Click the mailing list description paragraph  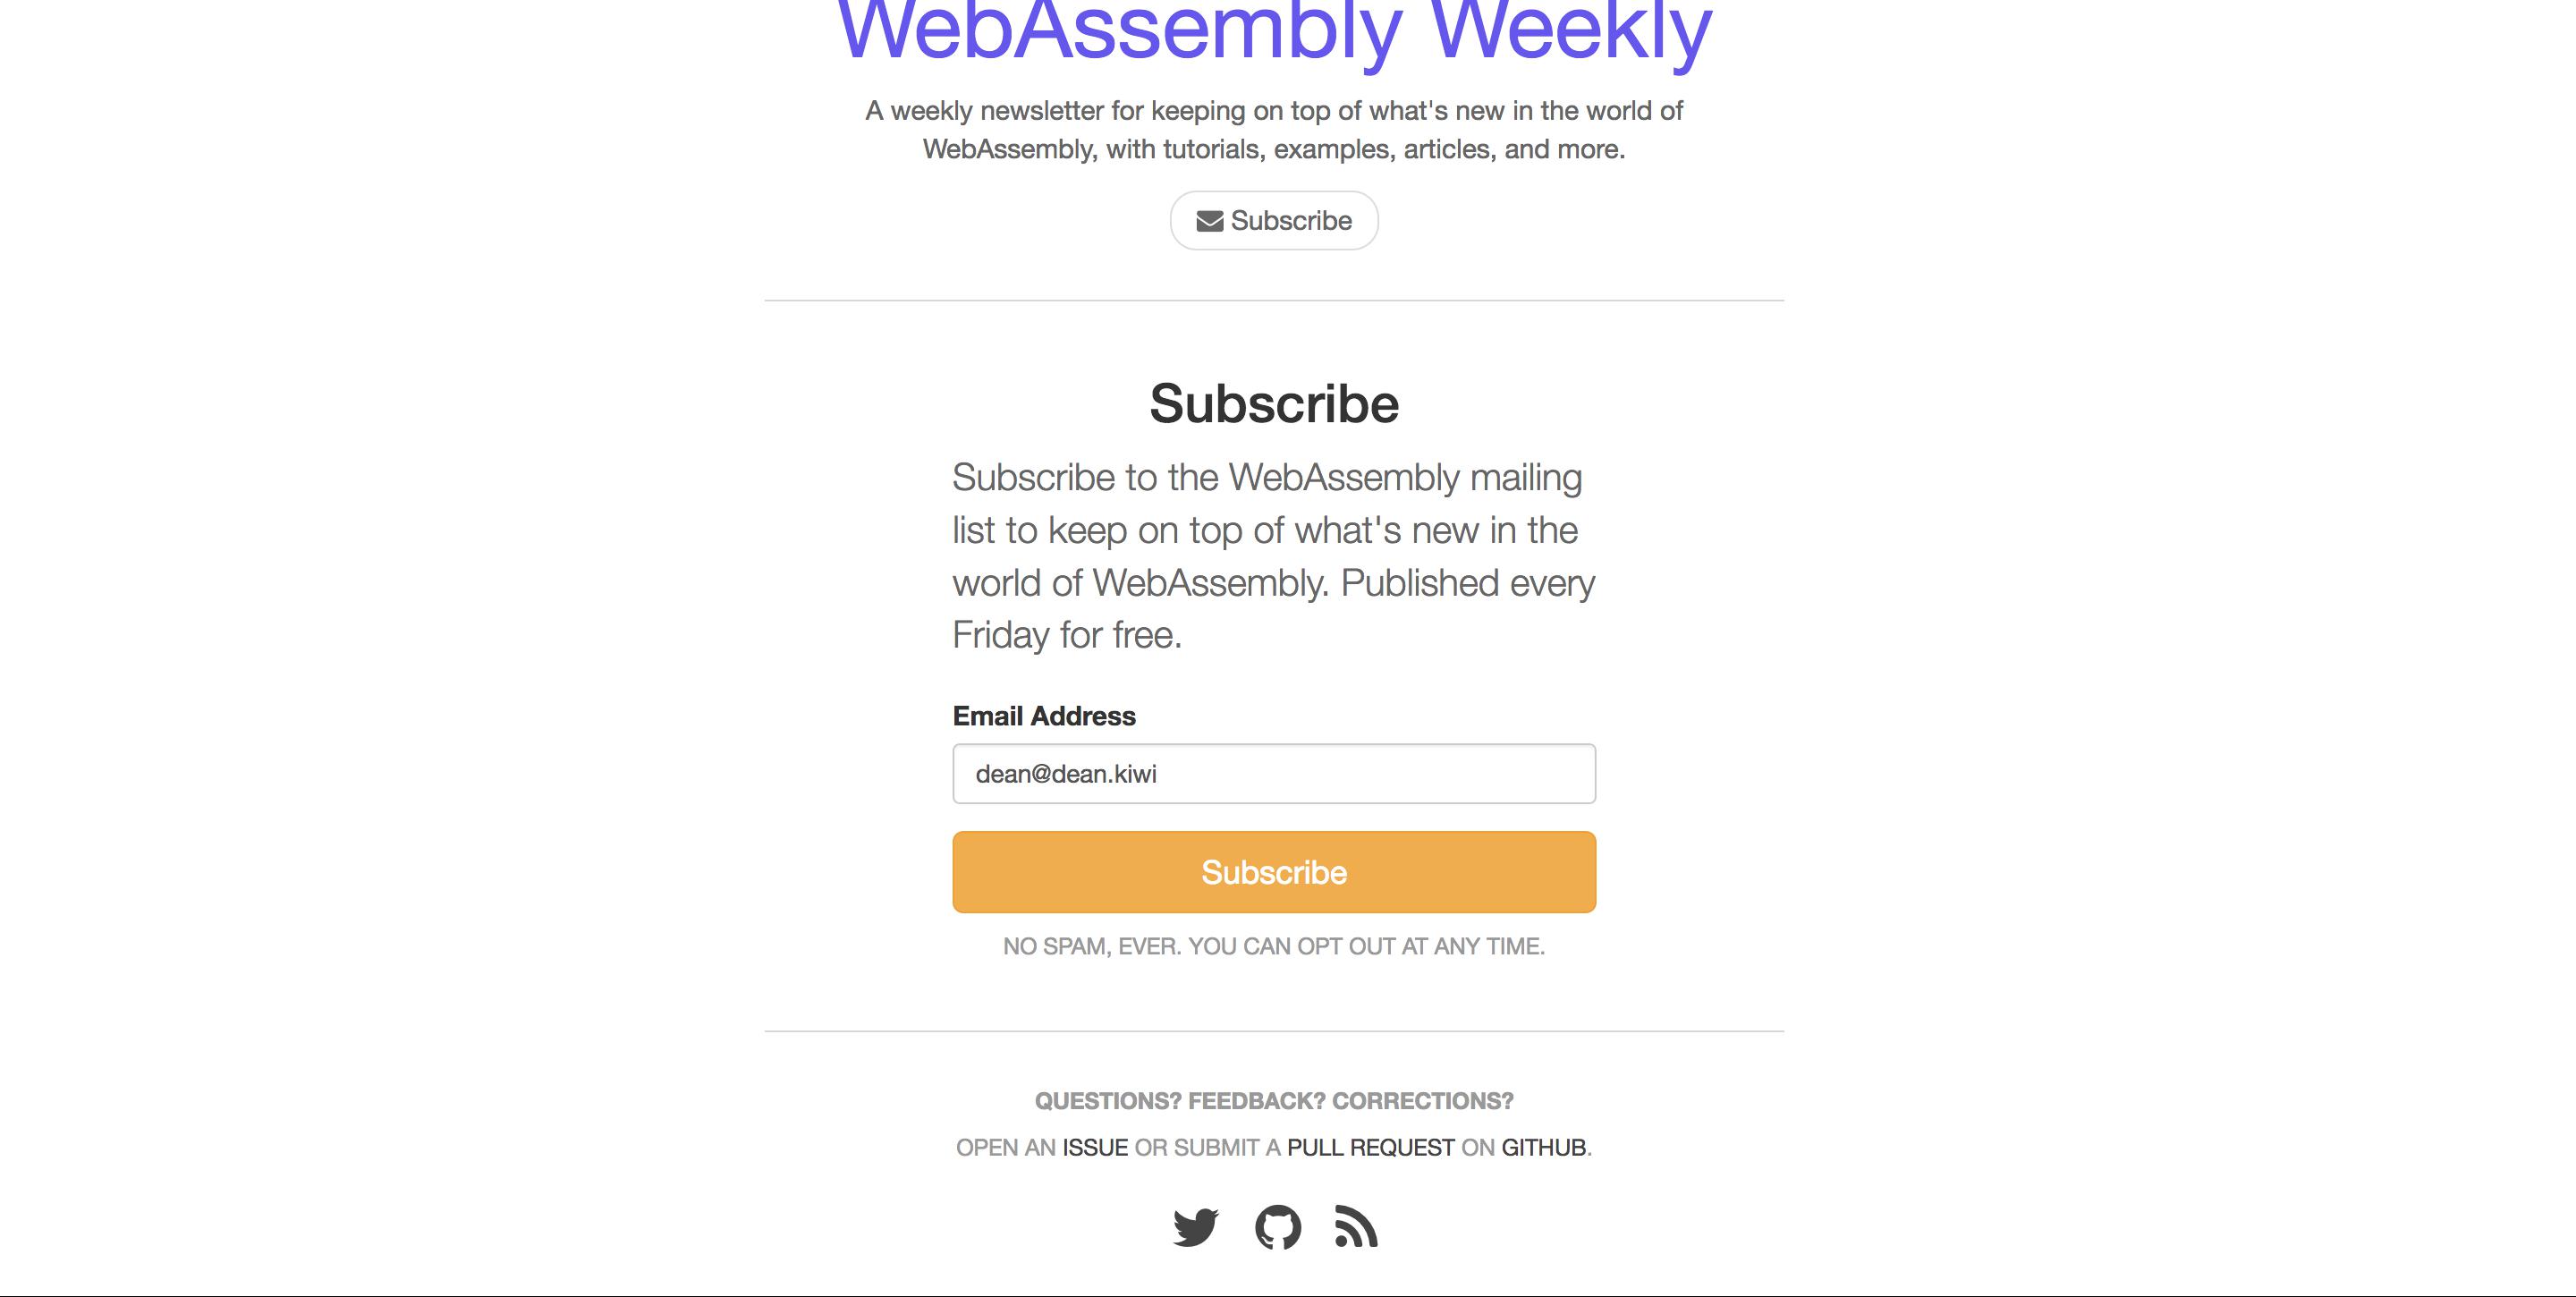point(1274,556)
